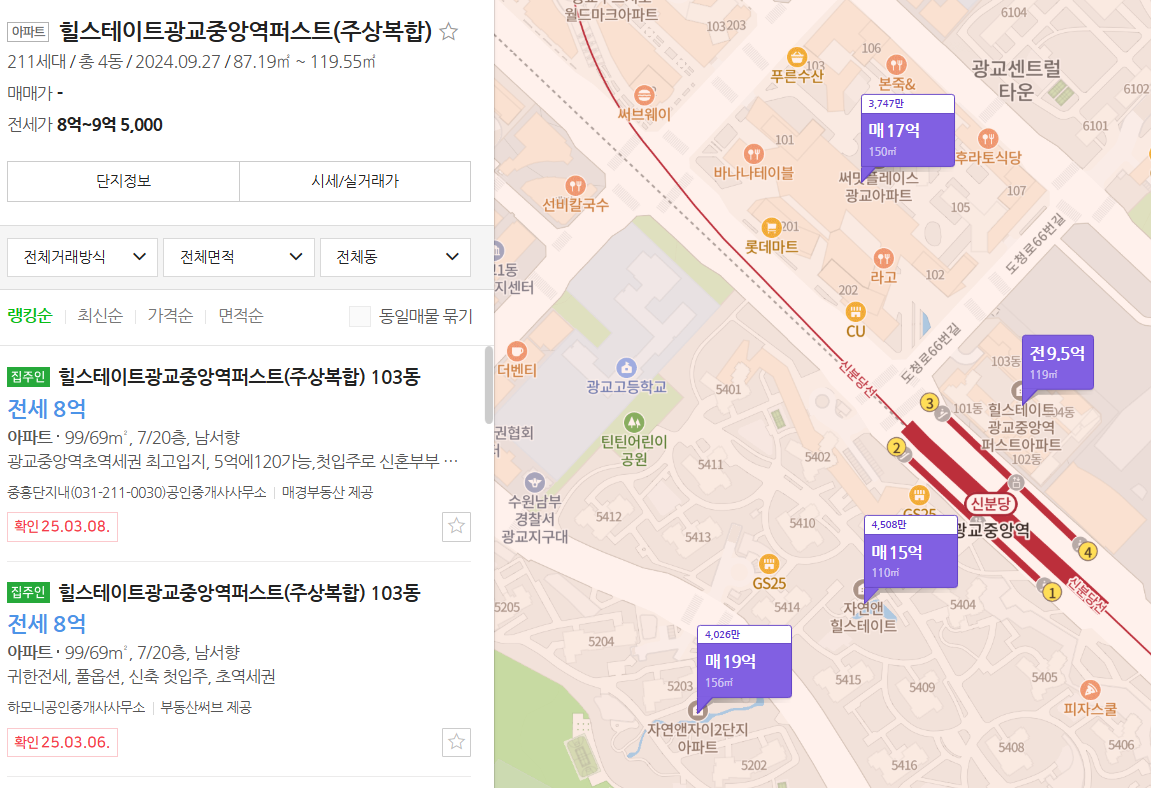
Task: Click 자연앤 힐스테이트 map label
Action: 863,617
